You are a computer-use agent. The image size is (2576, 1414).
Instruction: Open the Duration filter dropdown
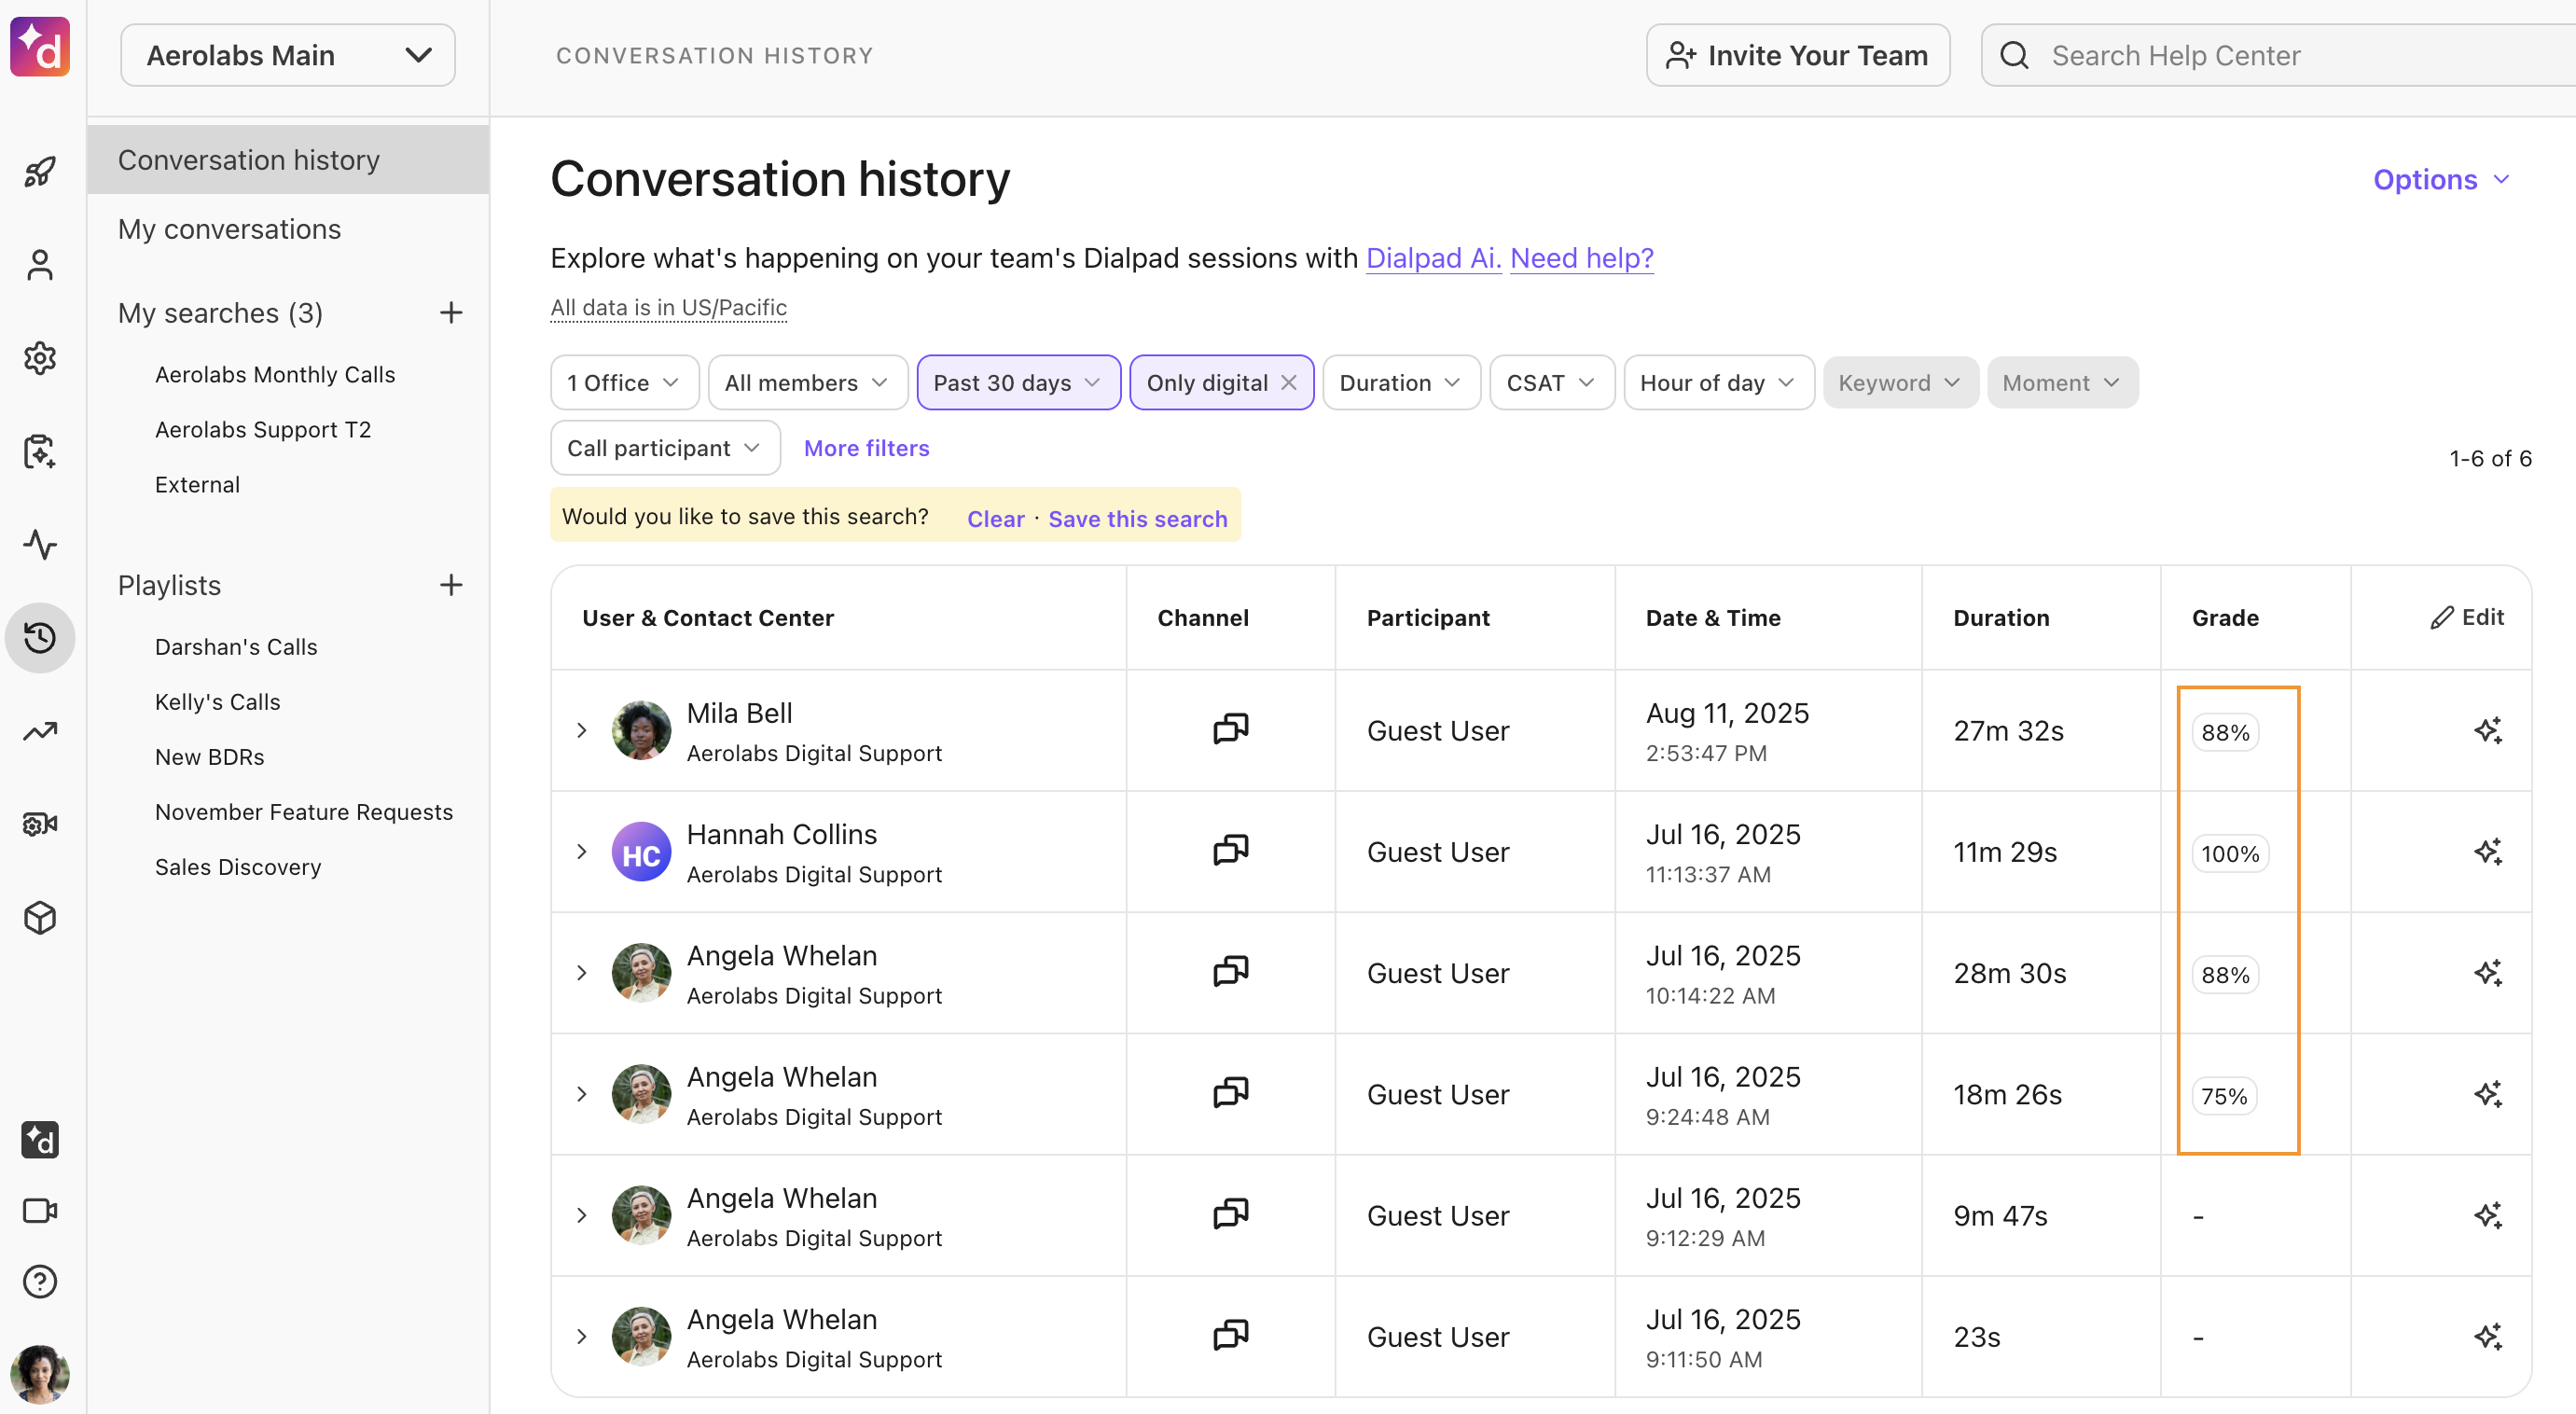1400,383
